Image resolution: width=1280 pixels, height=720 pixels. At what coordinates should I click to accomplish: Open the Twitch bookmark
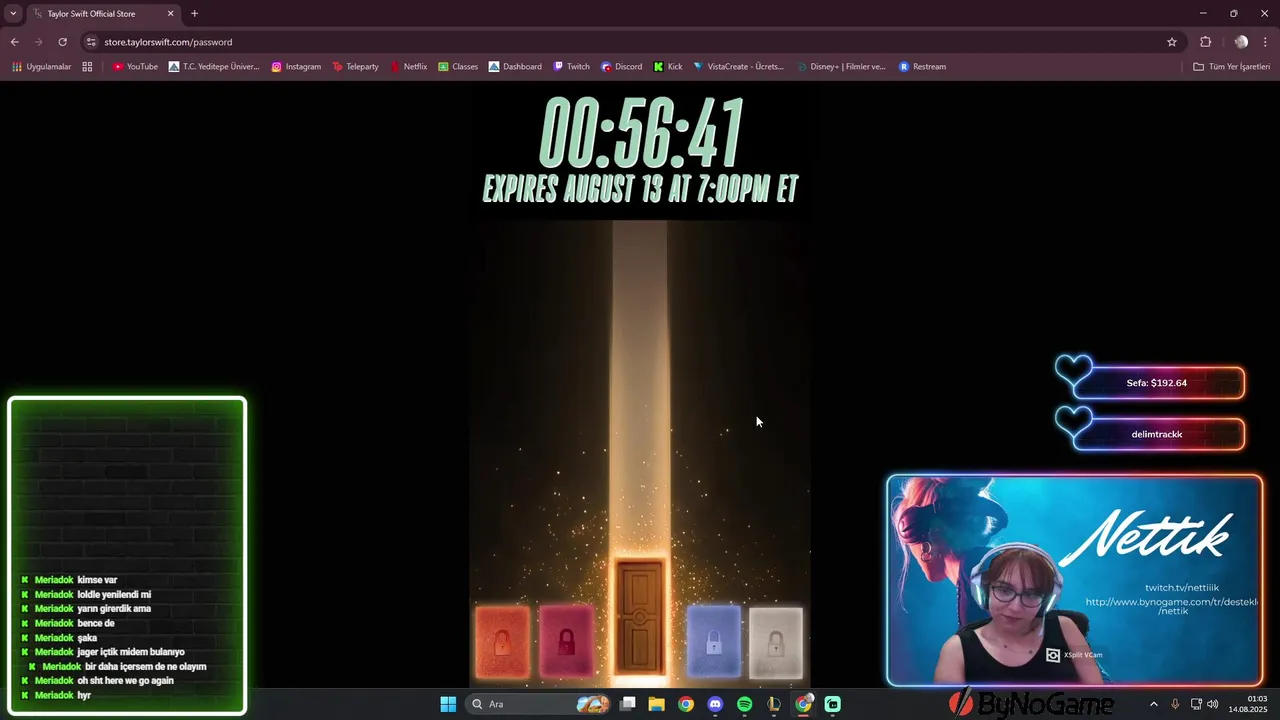(x=571, y=67)
